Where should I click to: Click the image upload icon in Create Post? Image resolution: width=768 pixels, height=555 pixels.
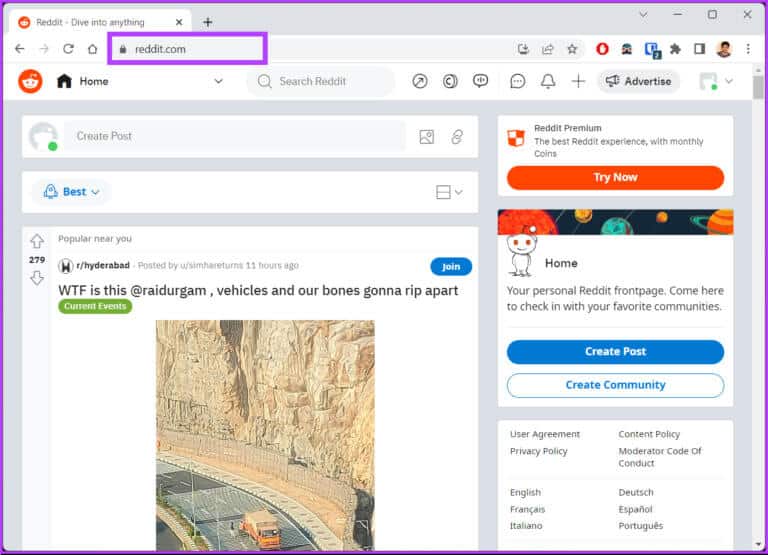tap(427, 137)
